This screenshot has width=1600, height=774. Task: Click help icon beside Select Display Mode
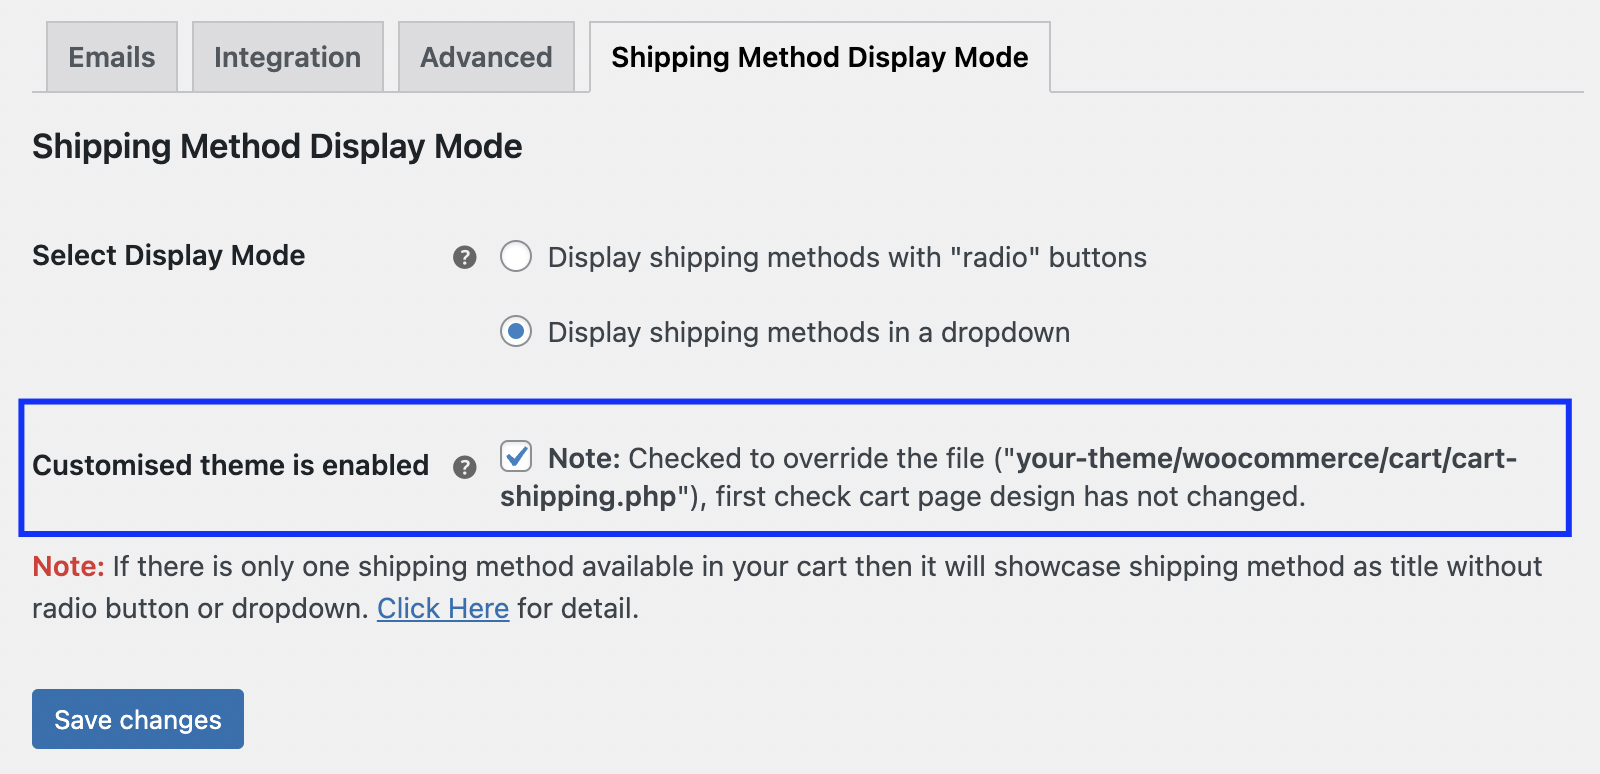[x=464, y=258]
